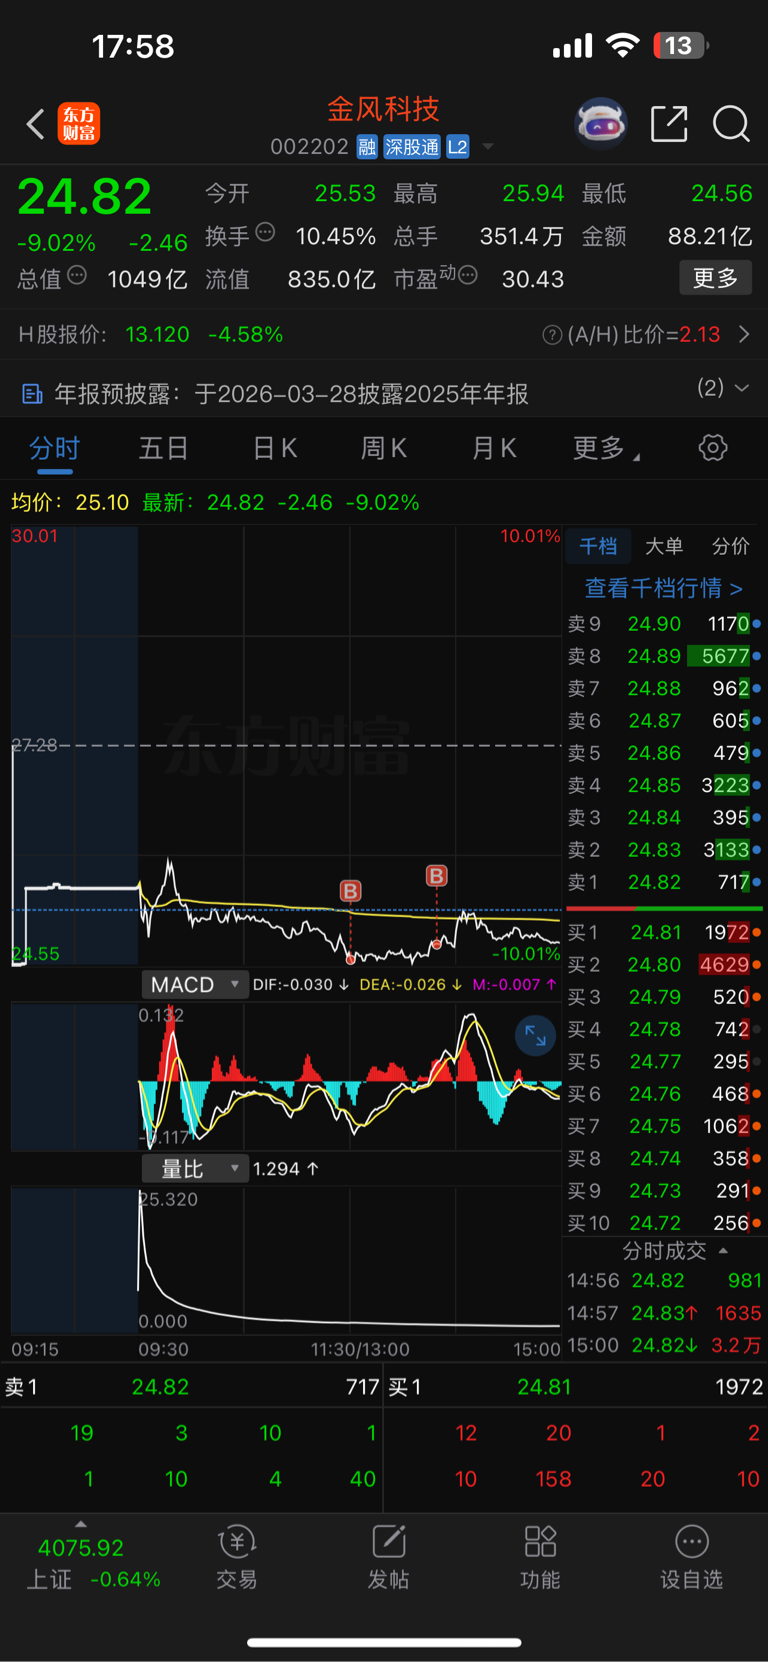Switch to the 月K tab
Screen dimensions: 768x1662
tap(494, 448)
